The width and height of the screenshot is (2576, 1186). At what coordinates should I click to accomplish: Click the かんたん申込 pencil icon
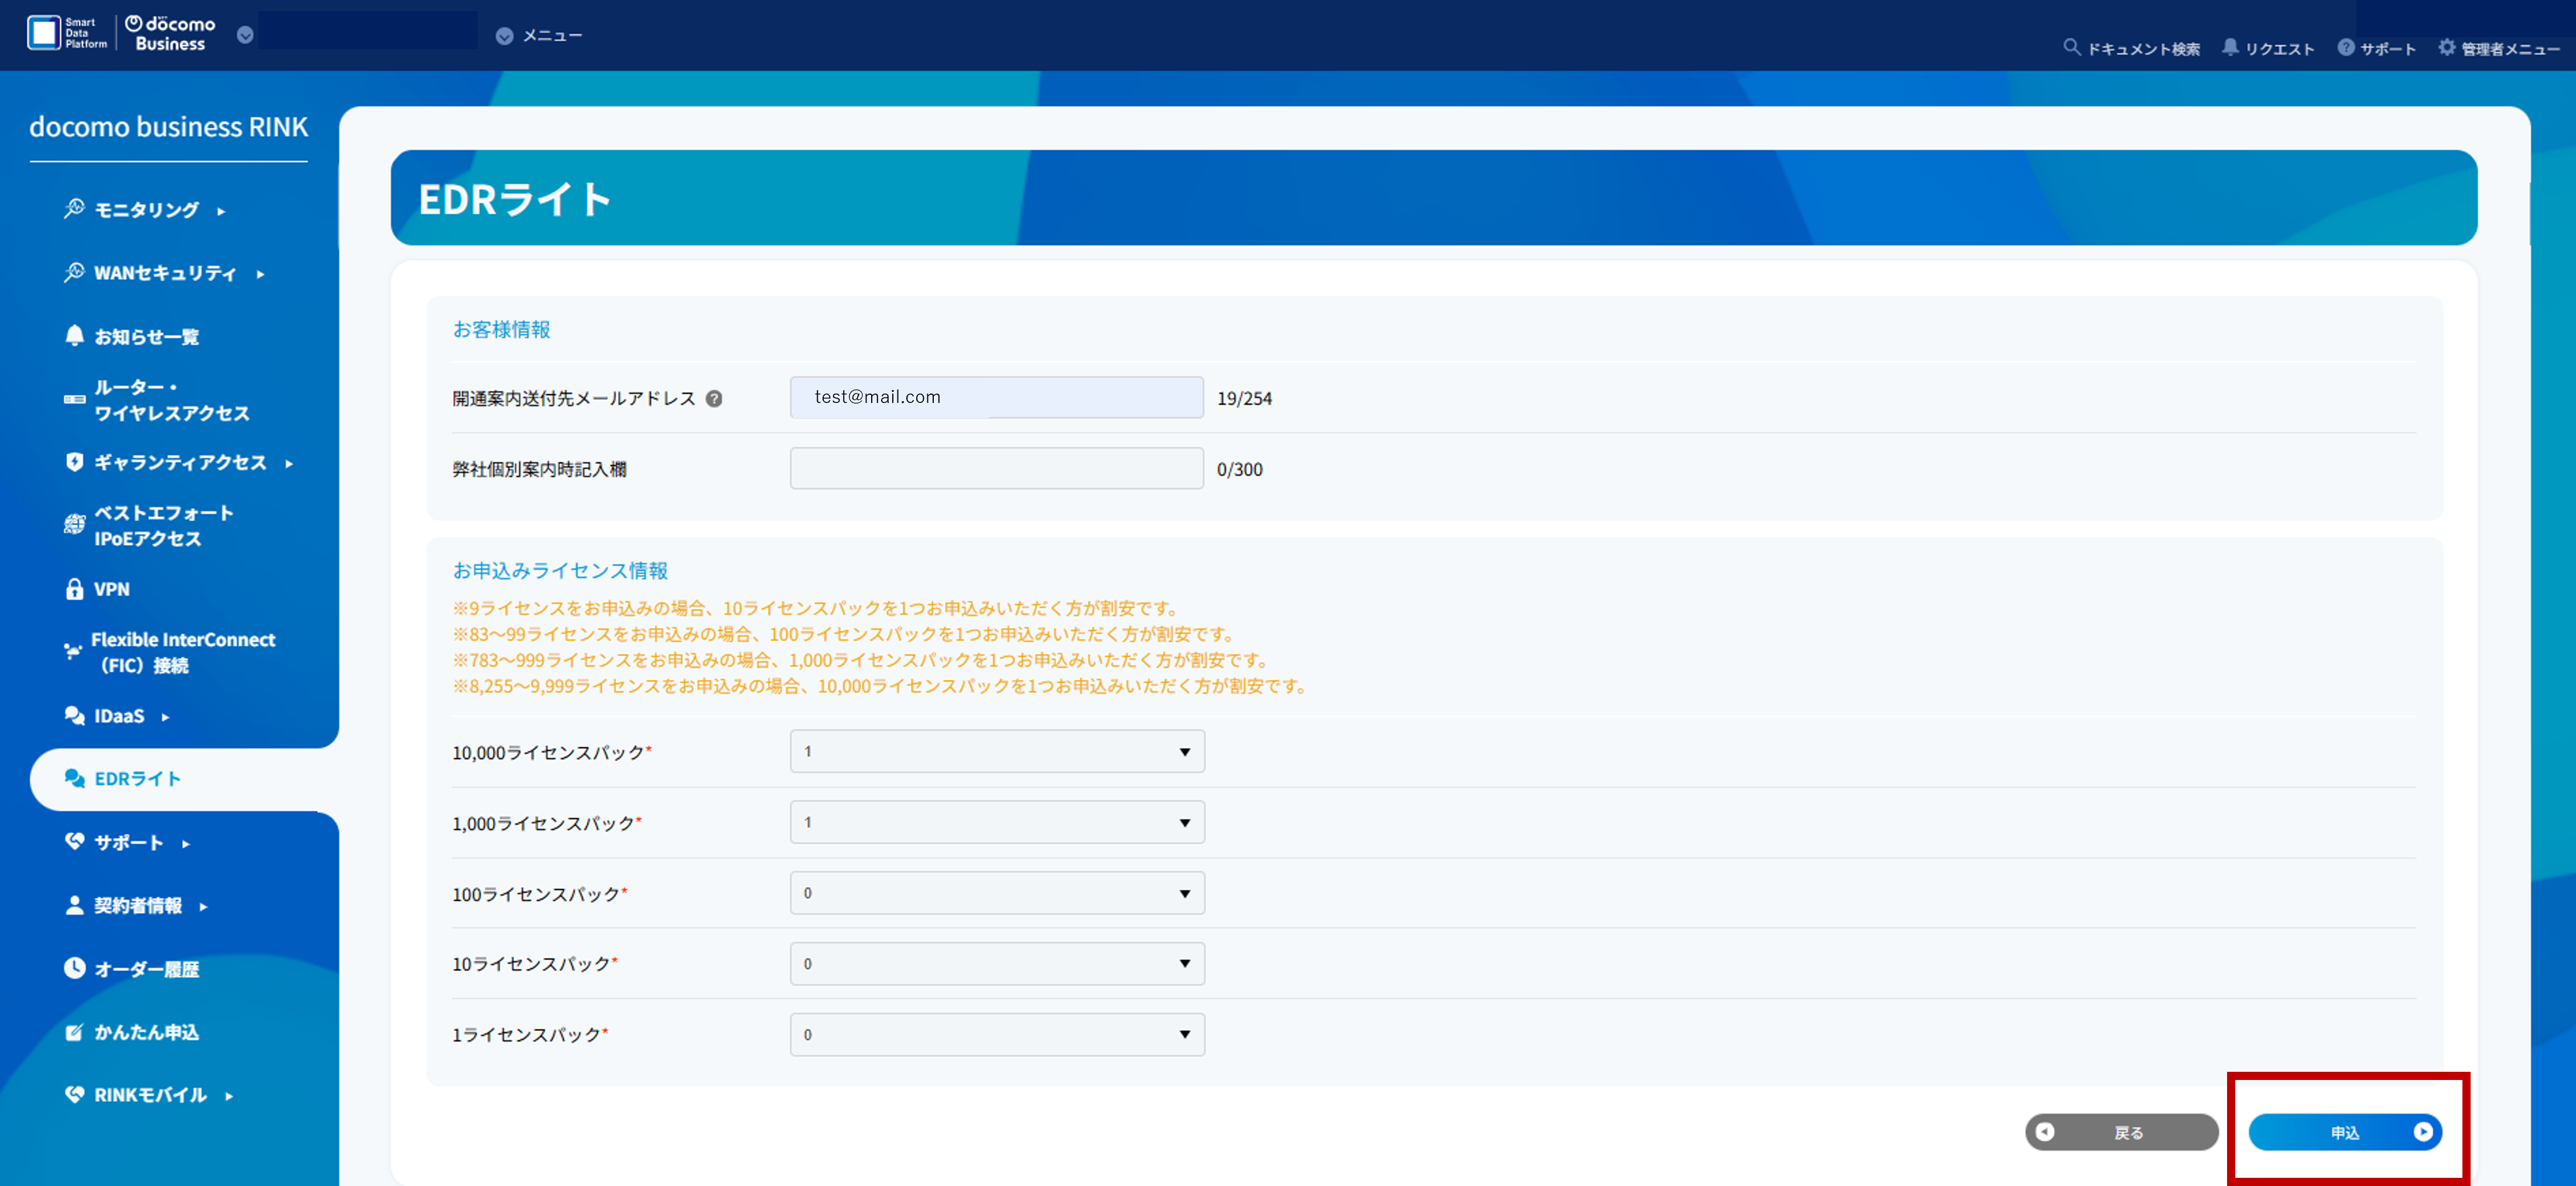pos(75,1032)
